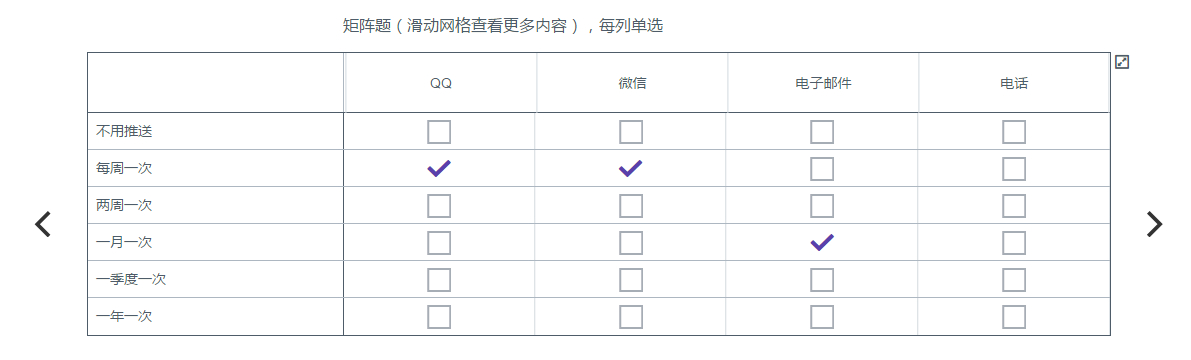Advance with the right chevron arrow
1191x360 pixels.
point(1154,224)
